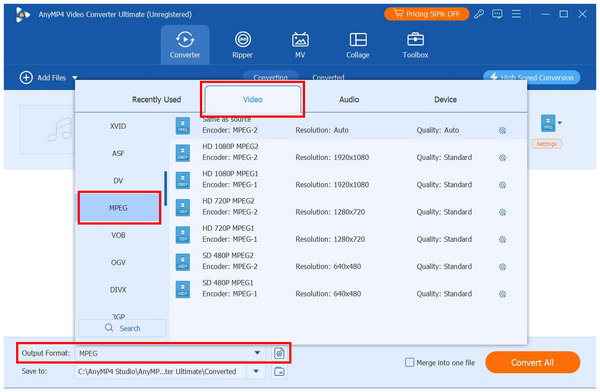The image size is (600, 392).
Task: Select the DV format
Action: (x=118, y=180)
